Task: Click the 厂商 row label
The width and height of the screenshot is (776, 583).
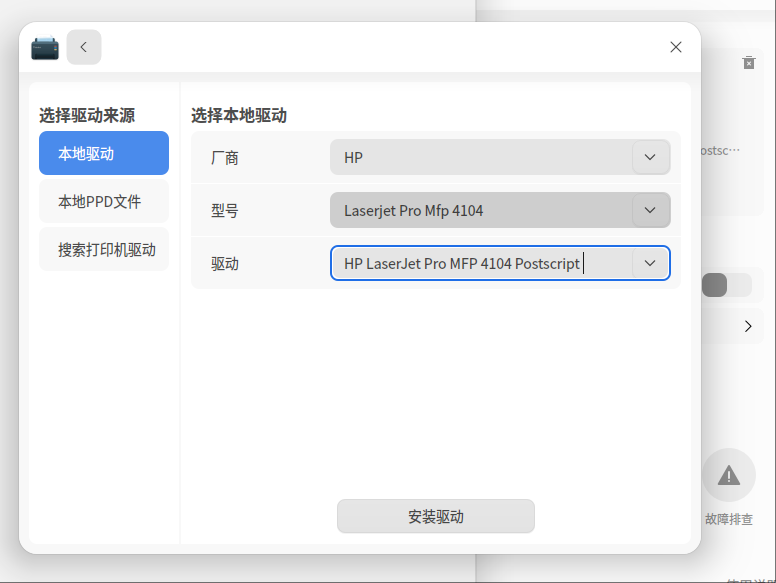Action: [x=225, y=158]
